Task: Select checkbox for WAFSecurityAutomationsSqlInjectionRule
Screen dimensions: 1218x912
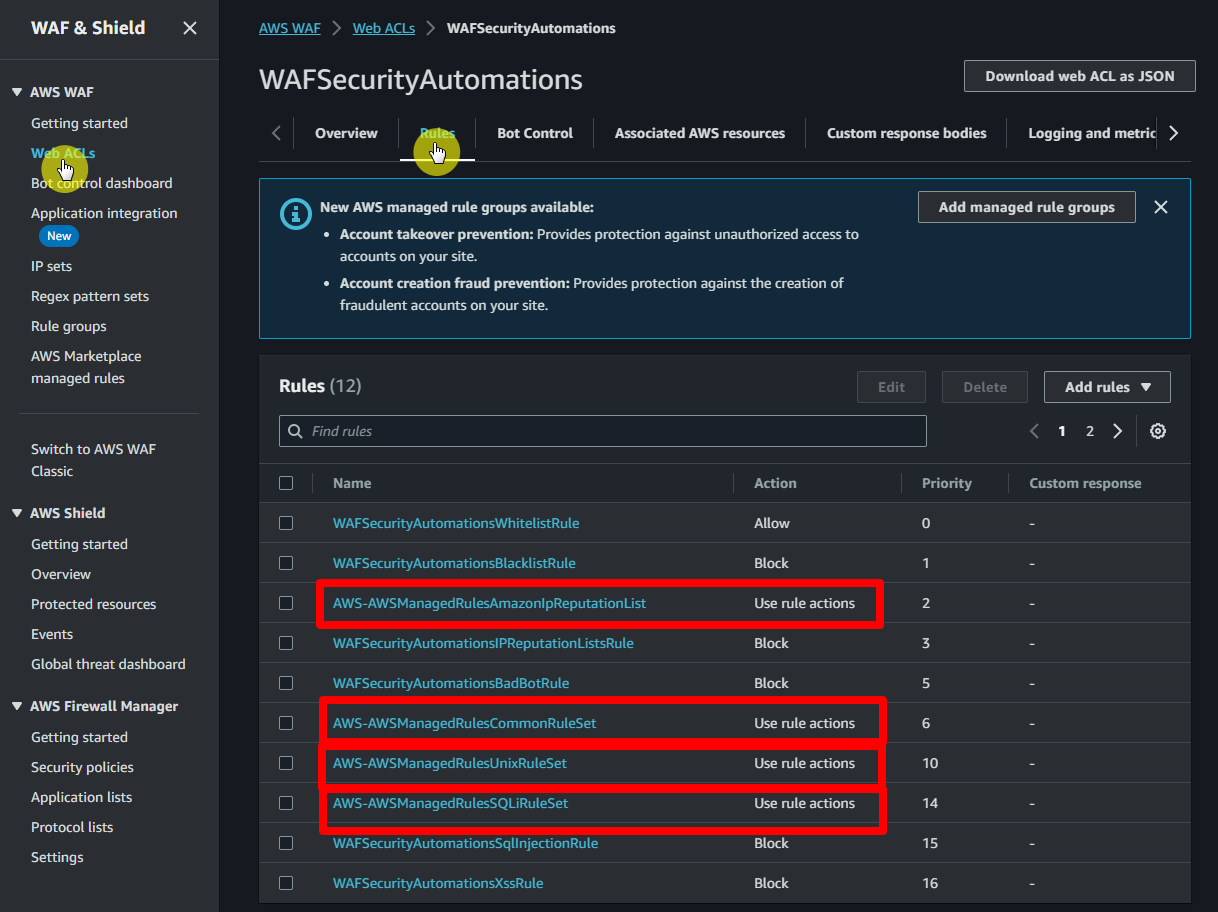Action: [x=286, y=843]
